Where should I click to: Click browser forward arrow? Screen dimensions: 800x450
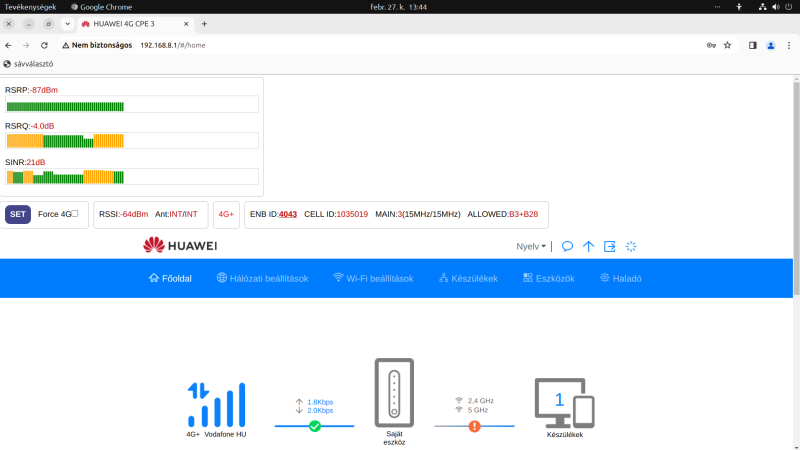[x=26, y=45]
